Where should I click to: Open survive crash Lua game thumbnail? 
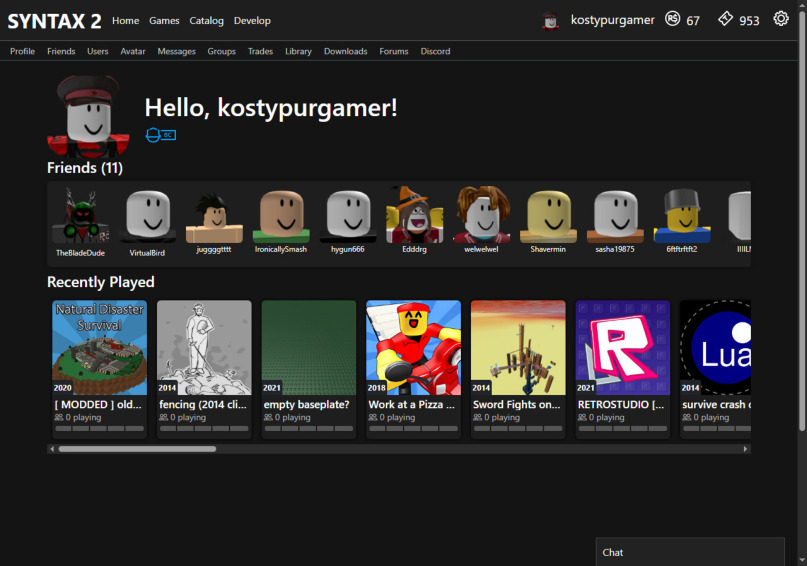(715, 347)
